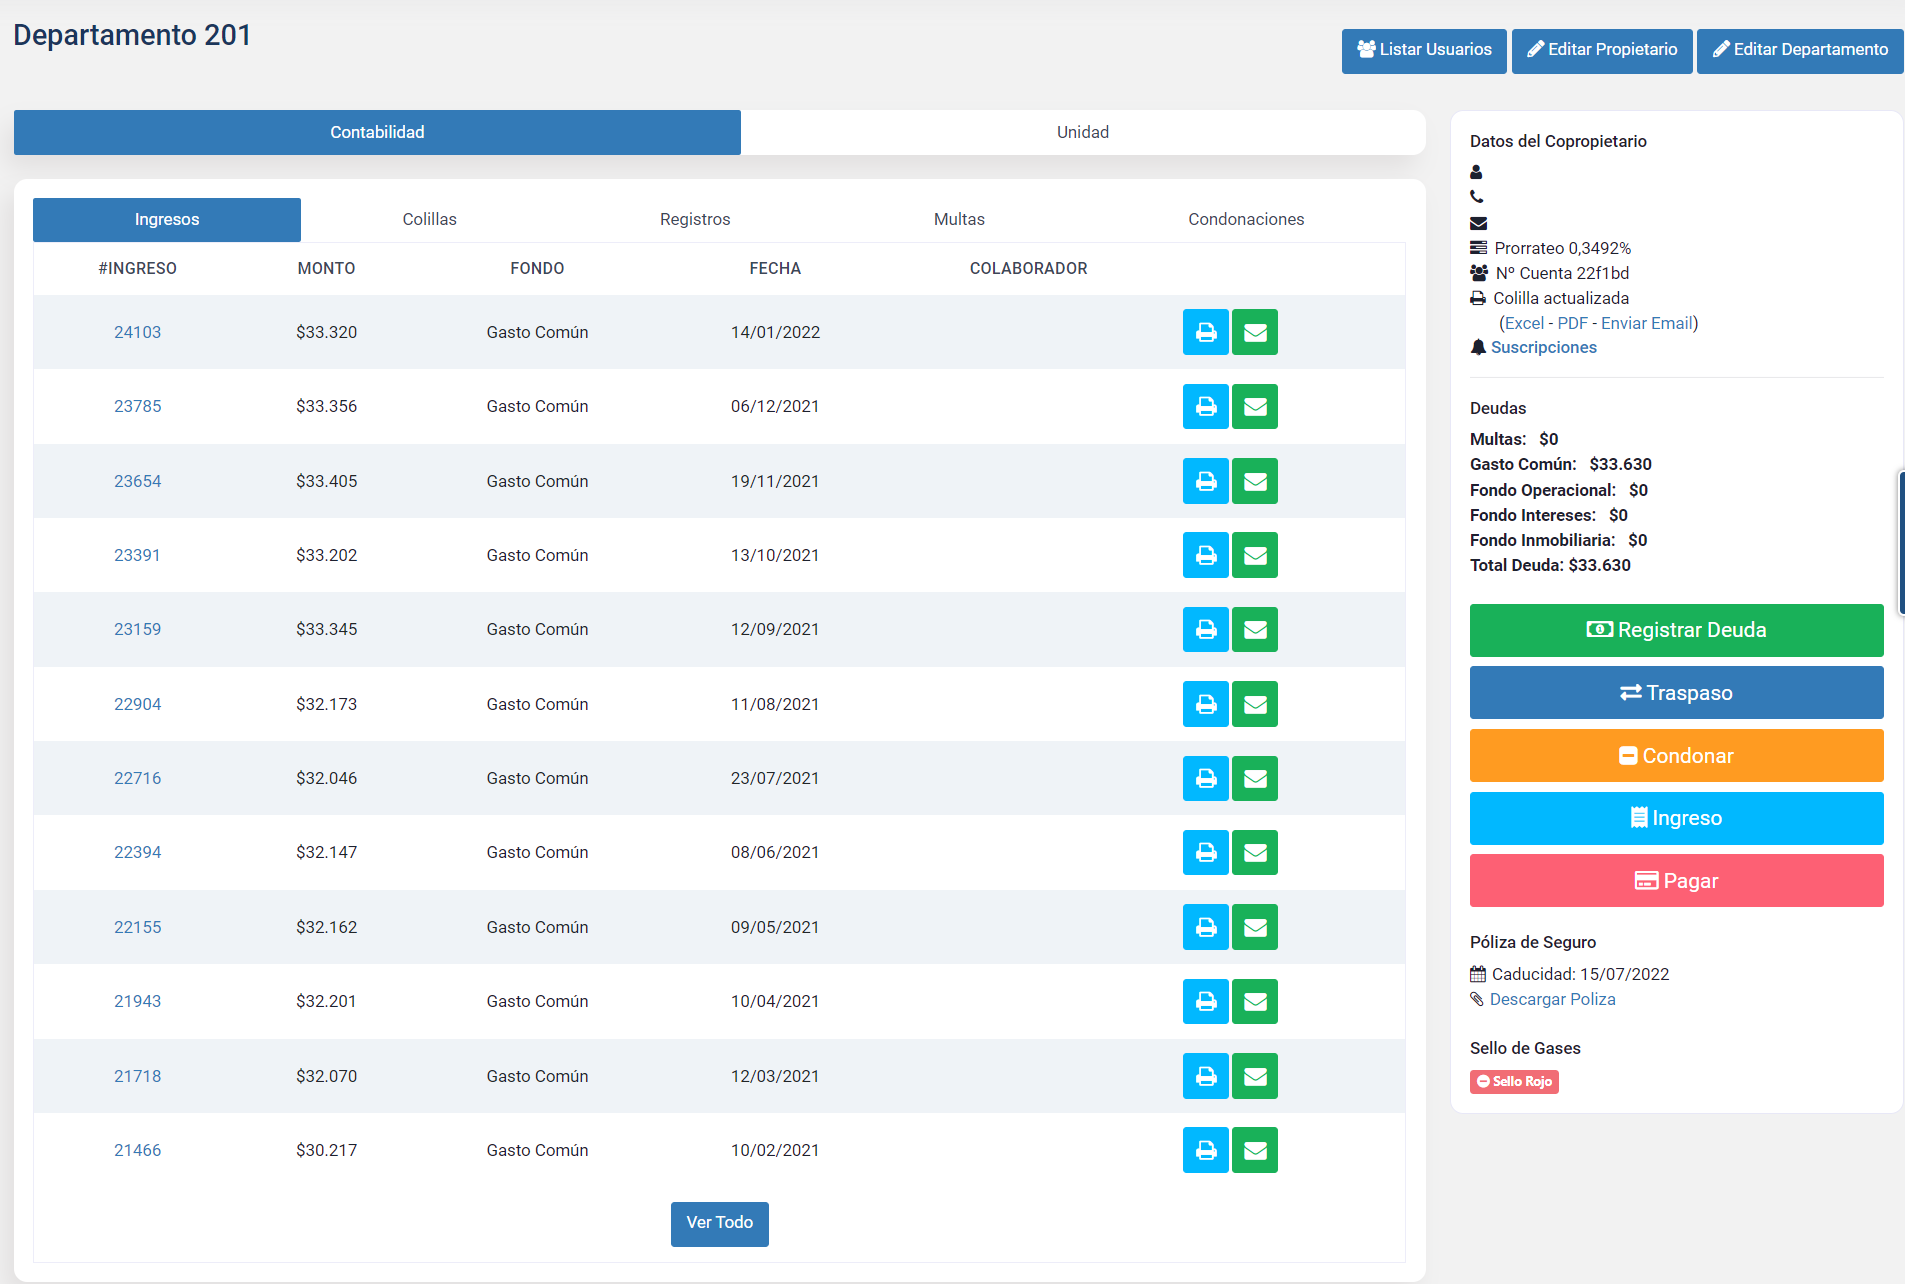
Task: Print ingreso 22155 receipt
Action: 1205,927
